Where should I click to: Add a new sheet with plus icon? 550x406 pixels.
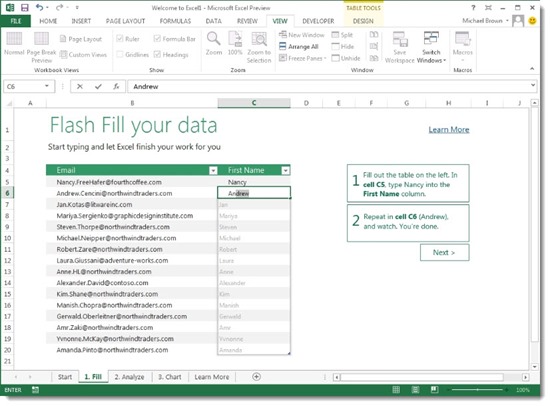pos(256,377)
